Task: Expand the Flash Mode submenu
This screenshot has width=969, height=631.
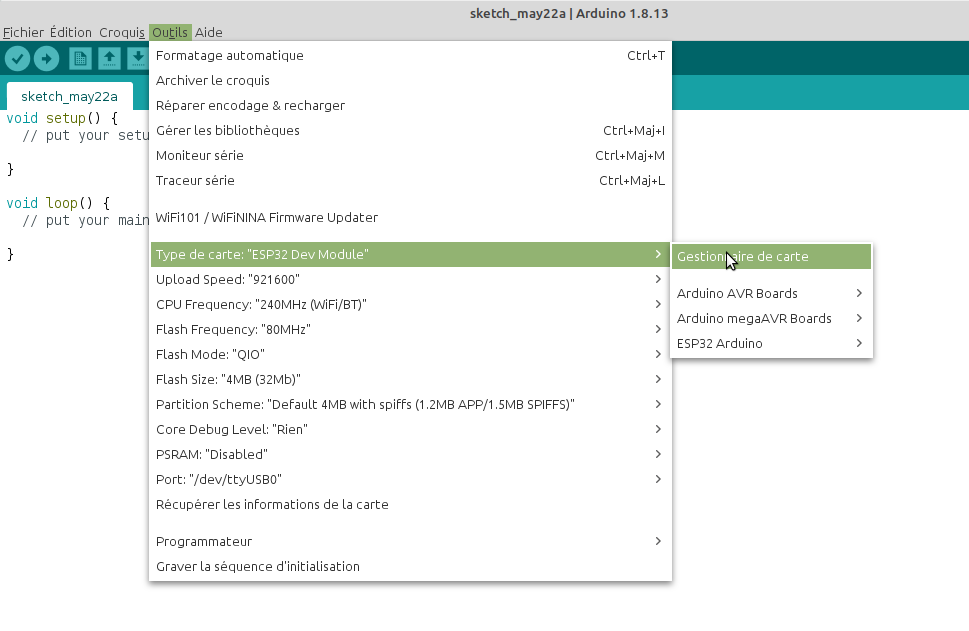Action: [410, 355]
